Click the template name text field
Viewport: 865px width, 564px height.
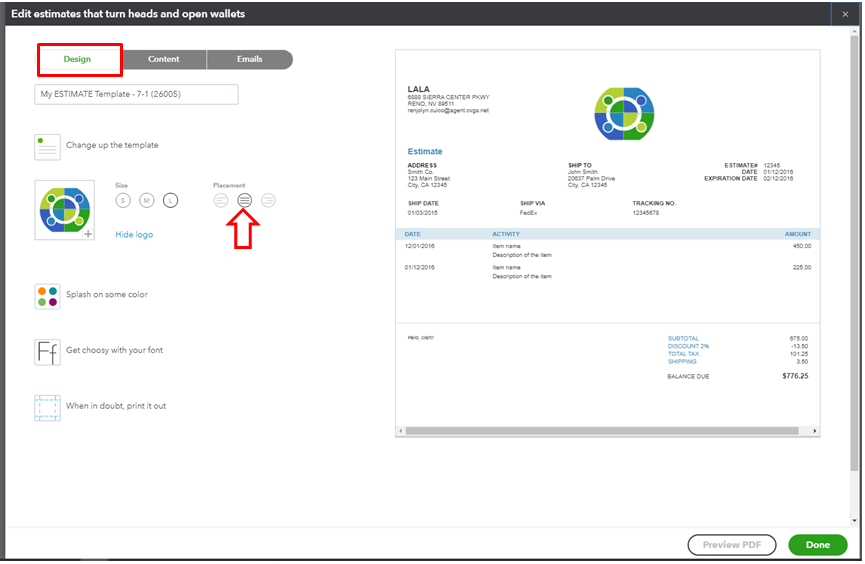[x=136, y=94]
